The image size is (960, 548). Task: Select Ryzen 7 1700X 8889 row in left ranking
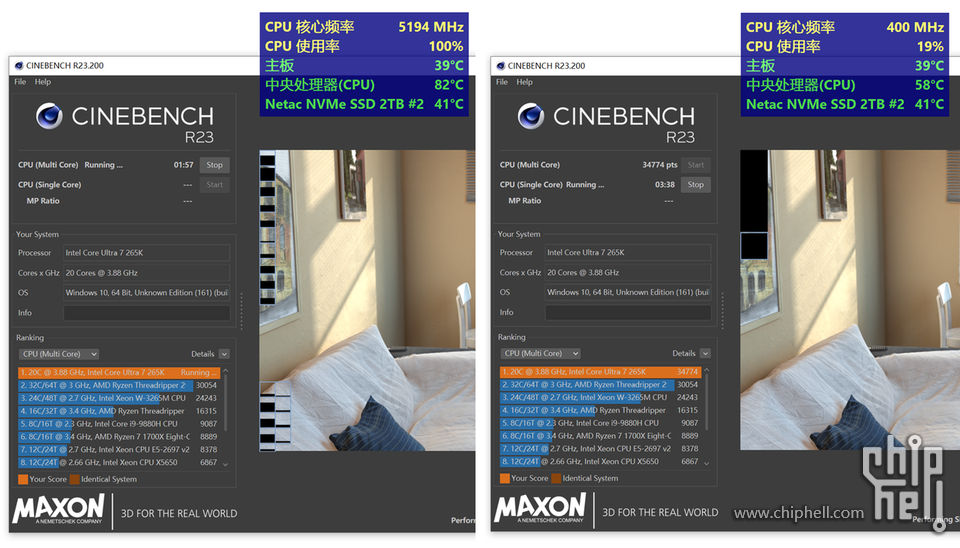click(119, 437)
